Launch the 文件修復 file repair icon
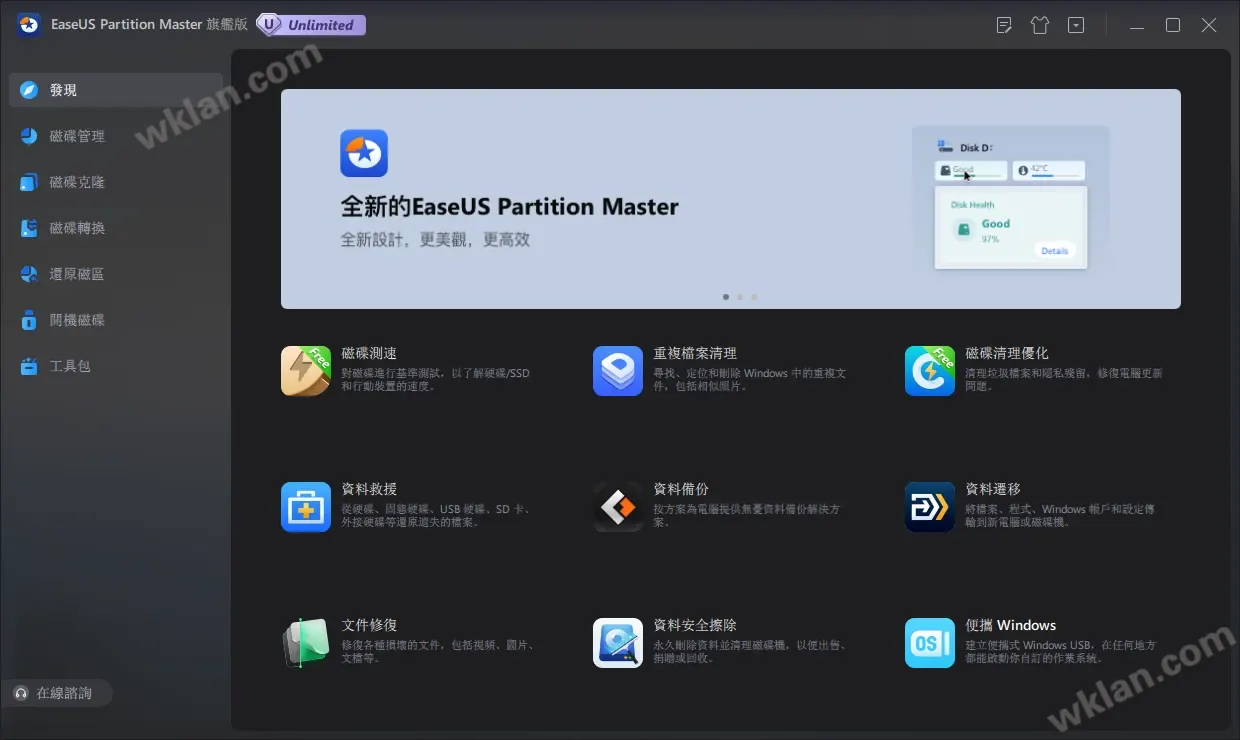Viewport: 1240px width, 740px height. tap(306, 643)
